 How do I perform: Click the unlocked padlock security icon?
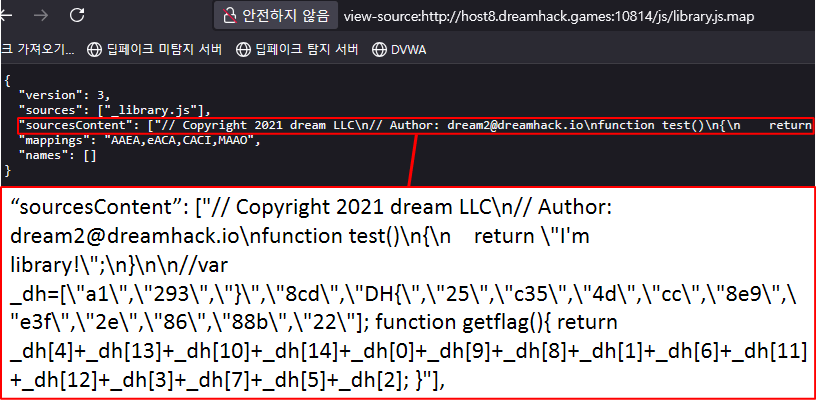tap(229, 16)
